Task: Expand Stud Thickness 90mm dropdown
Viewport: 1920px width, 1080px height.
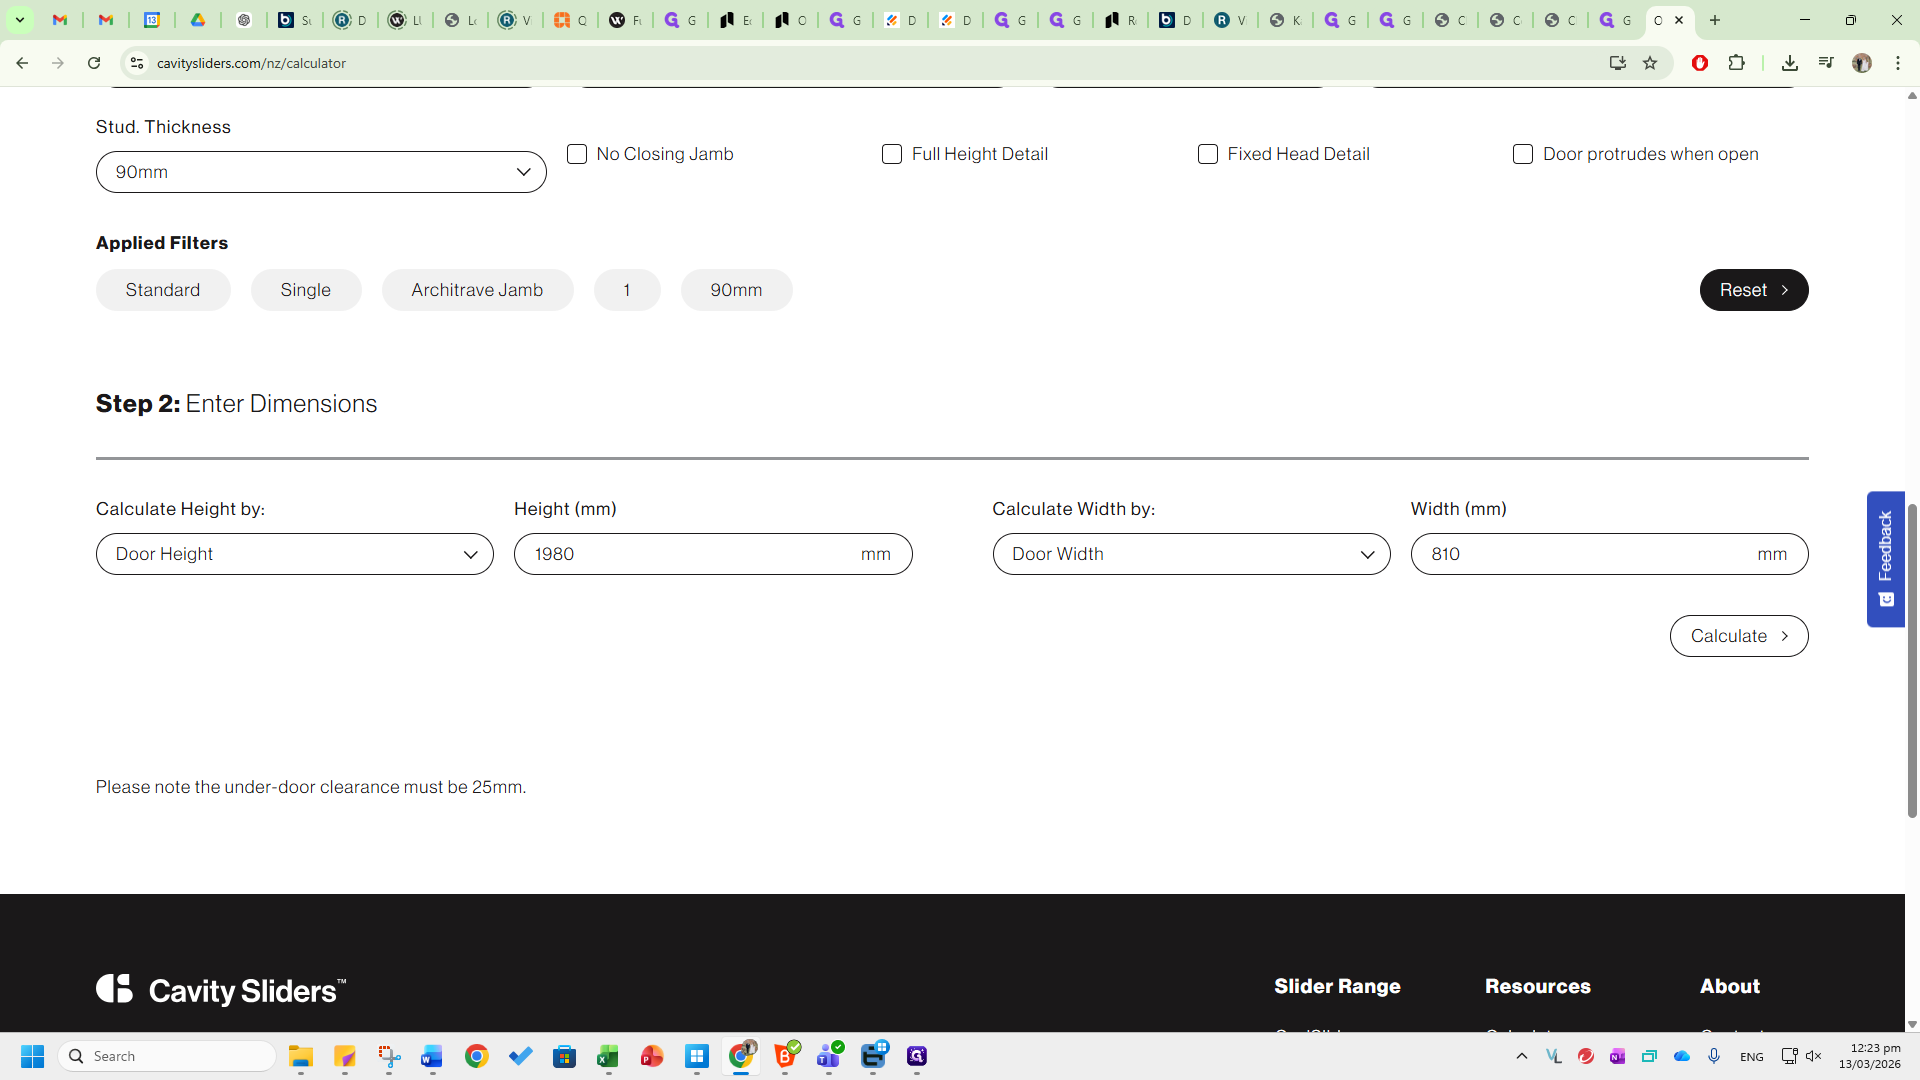Action: (321, 172)
